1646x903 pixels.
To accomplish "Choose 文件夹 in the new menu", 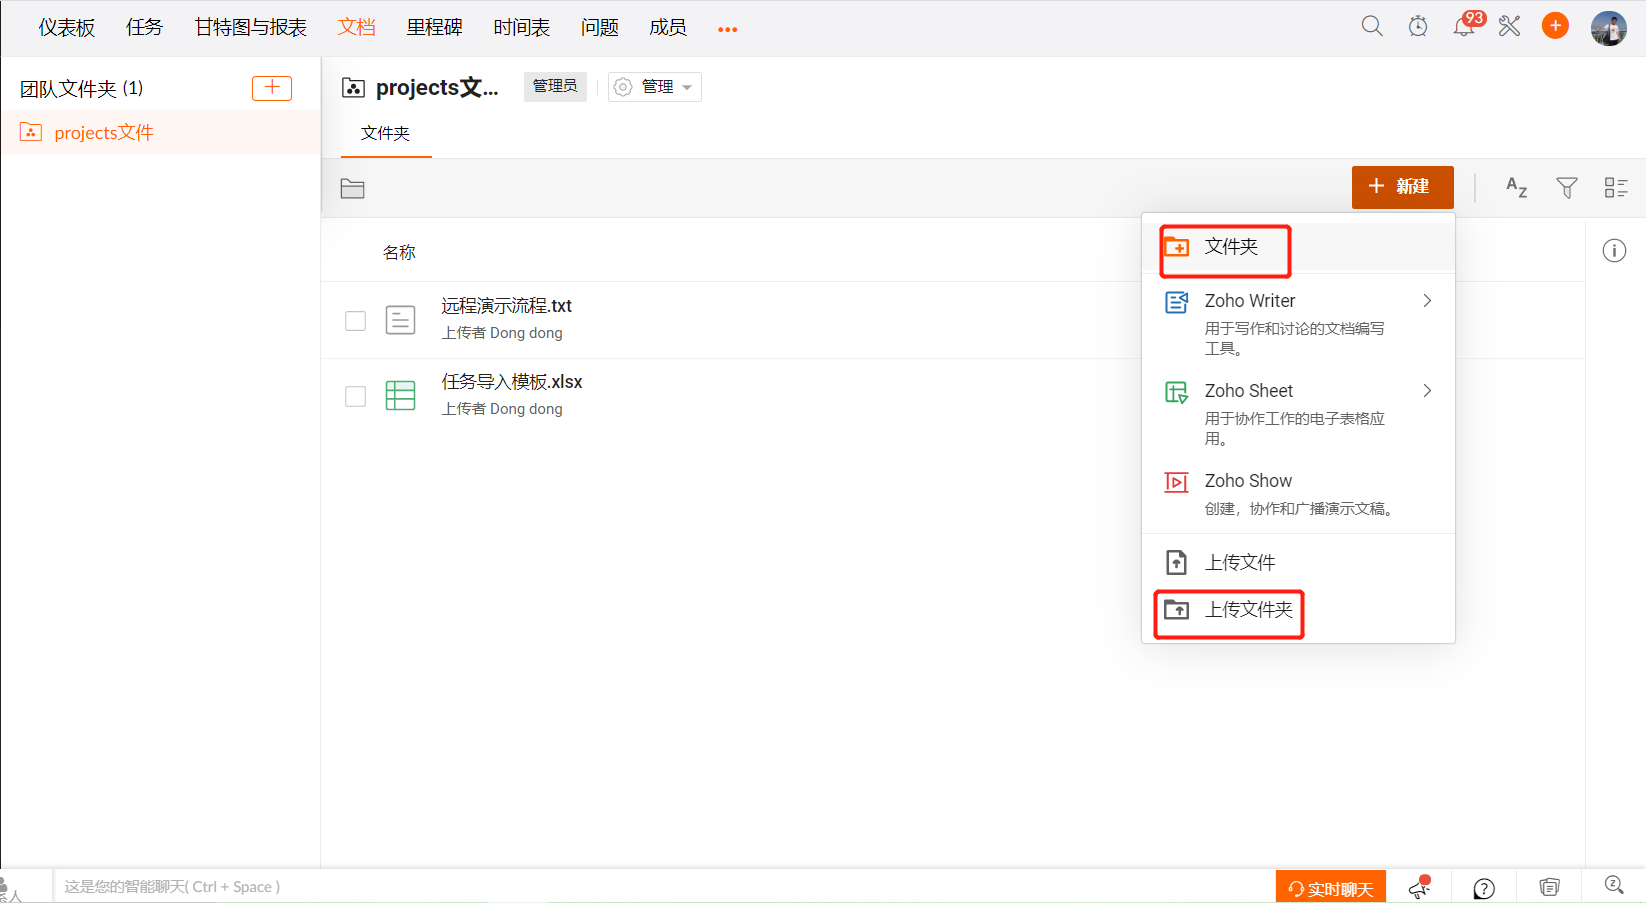I will [x=1230, y=247].
